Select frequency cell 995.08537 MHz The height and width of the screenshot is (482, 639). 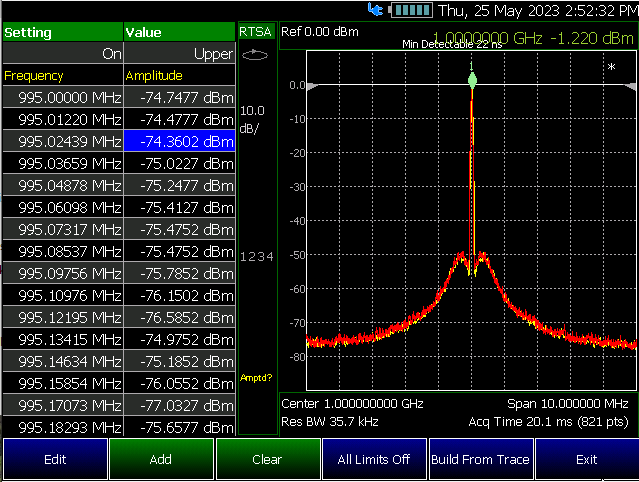coord(63,251)
